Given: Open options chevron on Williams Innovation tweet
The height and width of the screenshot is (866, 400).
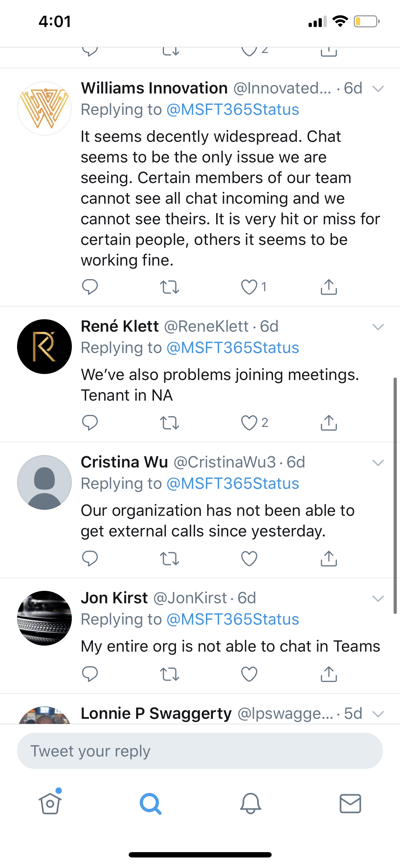Looking at the screenshot, I should coord(378,88).
